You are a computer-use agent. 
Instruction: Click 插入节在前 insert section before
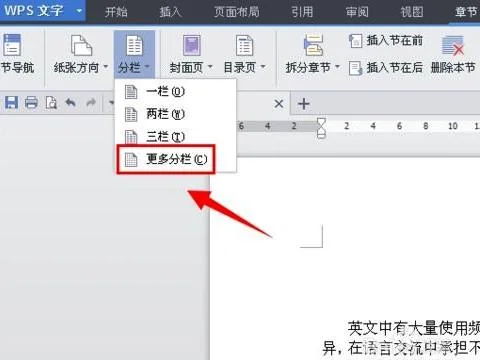click(386, 41)
